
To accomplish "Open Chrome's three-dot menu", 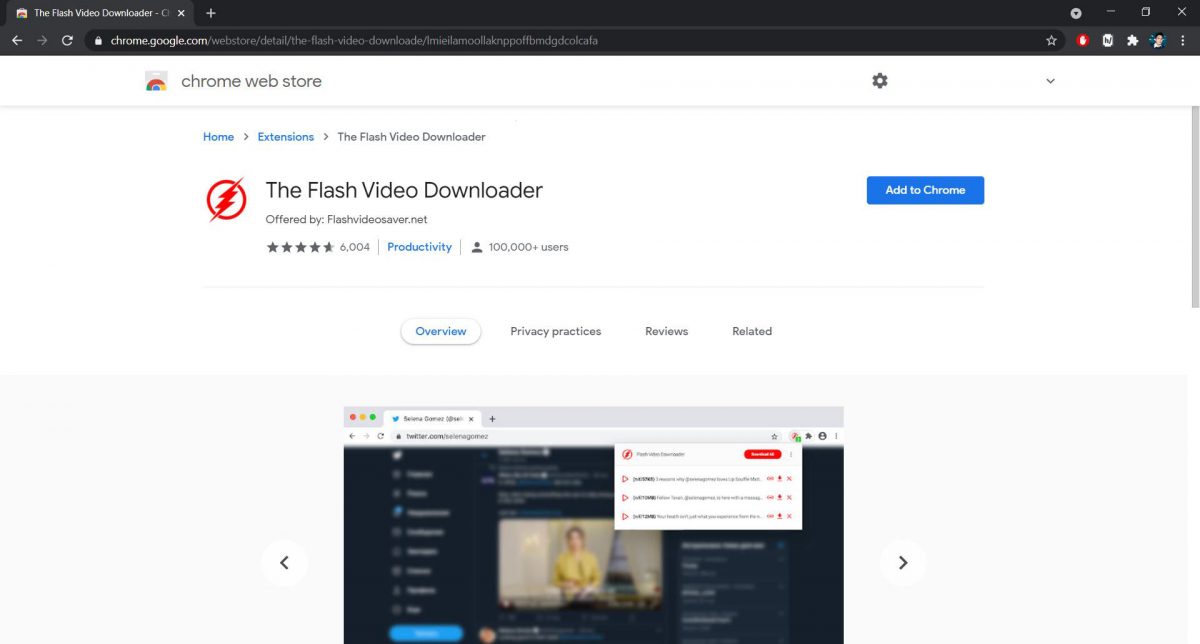I will click(x=1183, y=41).
